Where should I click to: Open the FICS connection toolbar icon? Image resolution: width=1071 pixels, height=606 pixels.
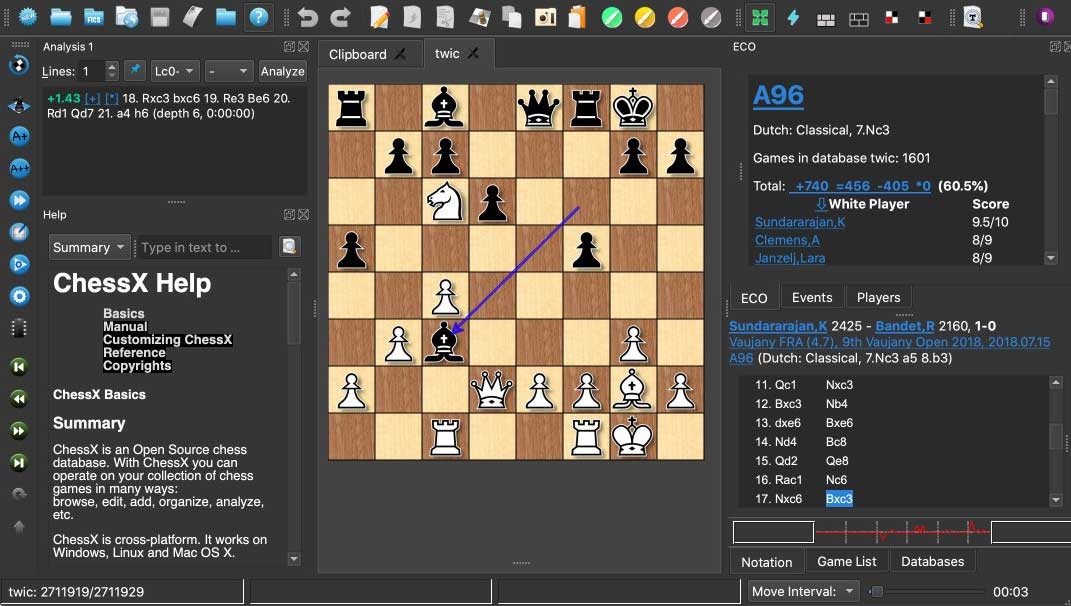92,17
